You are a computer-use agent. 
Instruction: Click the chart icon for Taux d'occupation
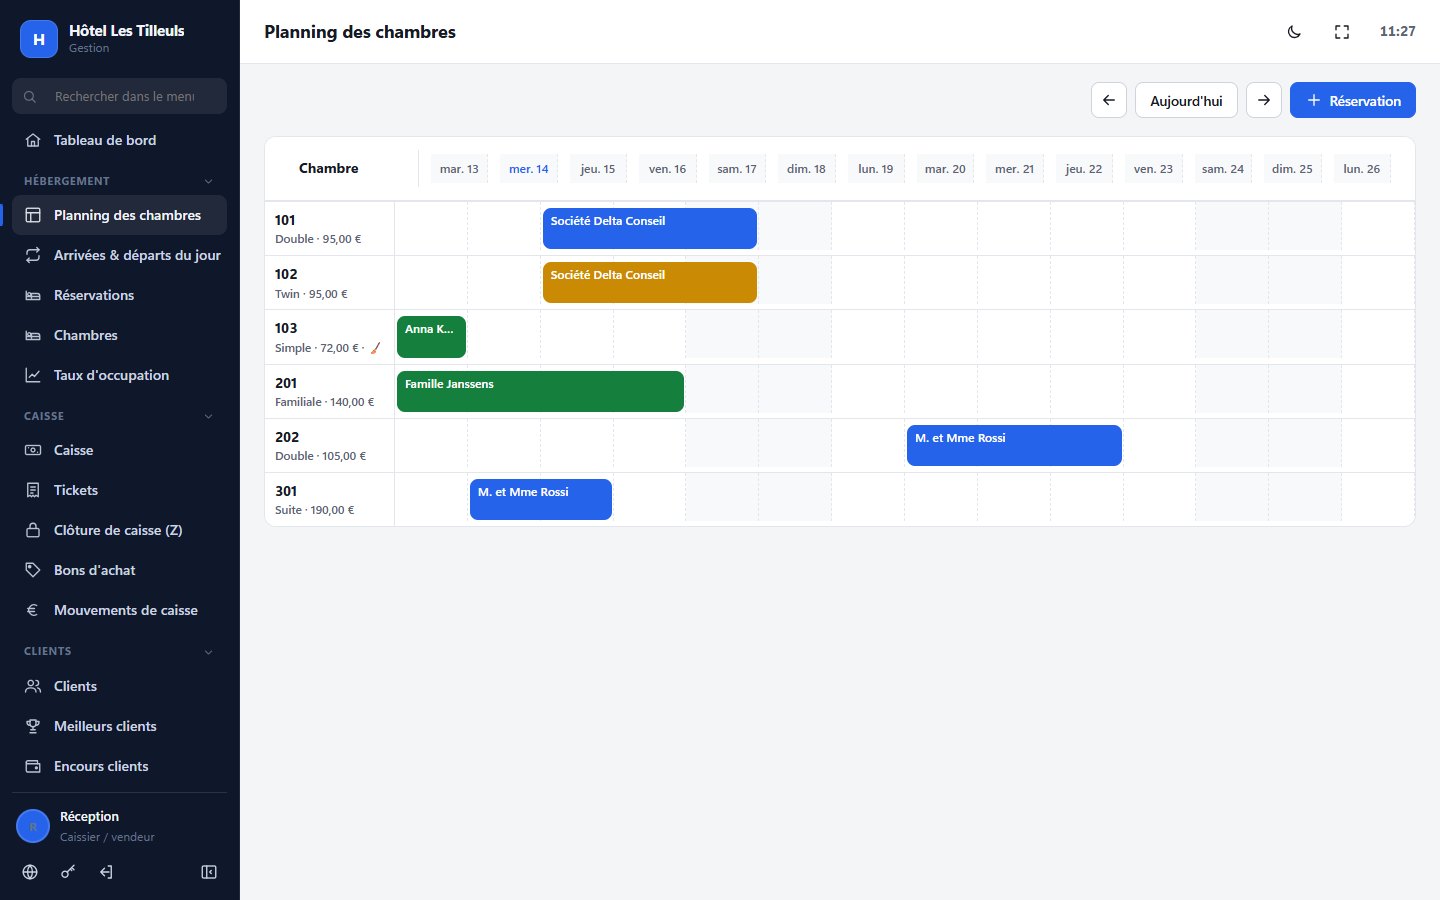33,375
